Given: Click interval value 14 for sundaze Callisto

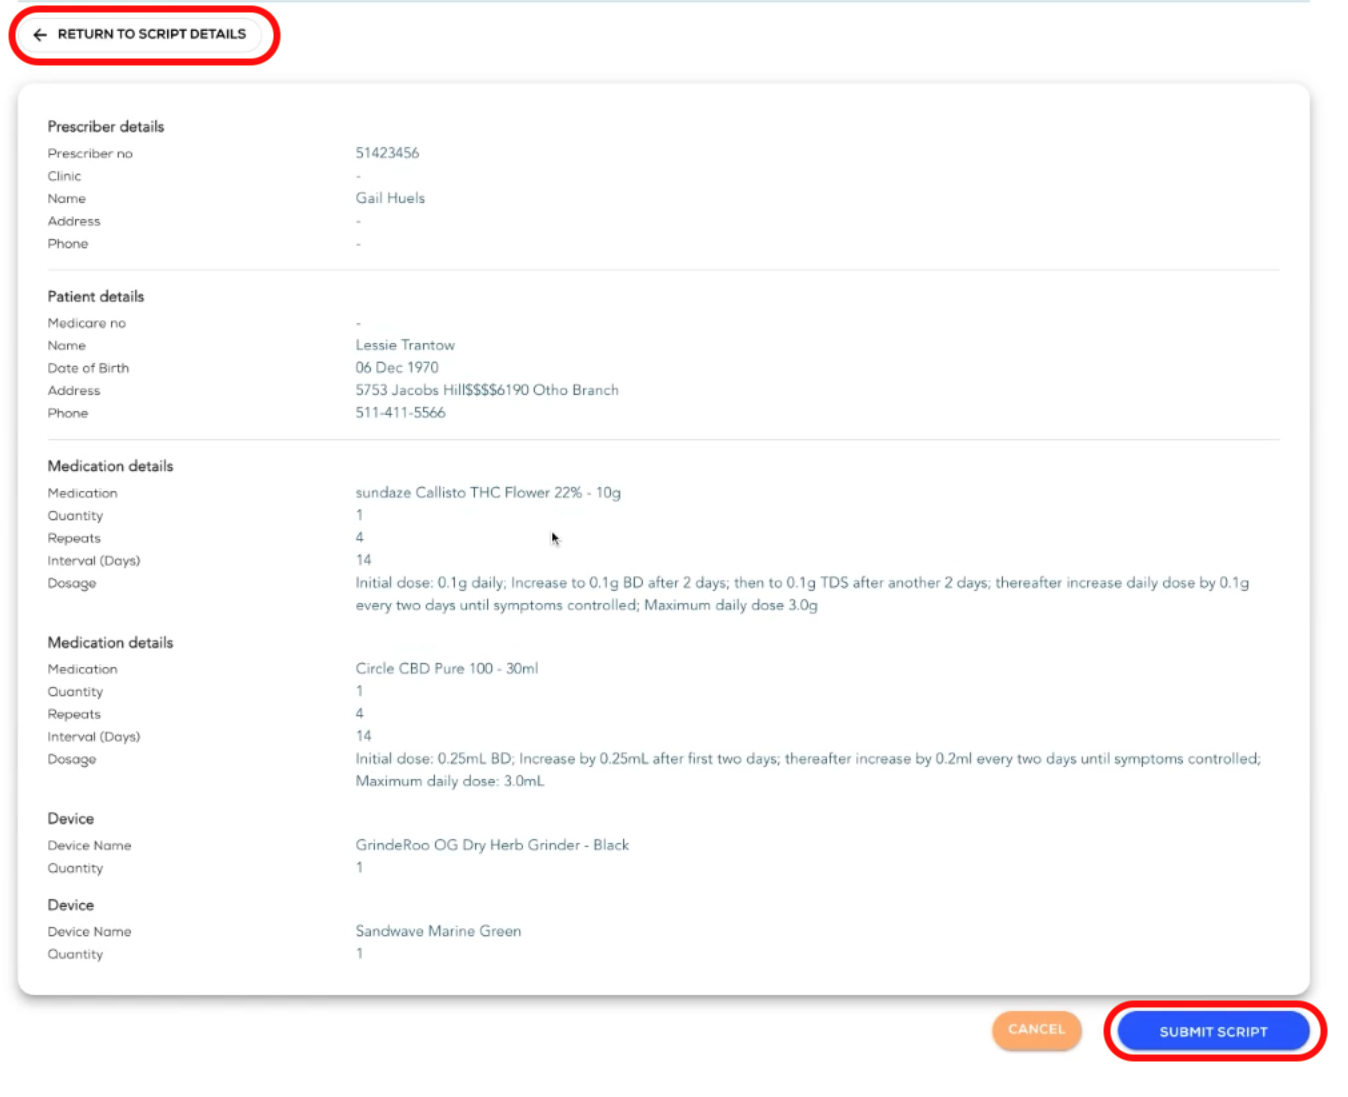Looking at the screenshot, I should tap(363, 560).
